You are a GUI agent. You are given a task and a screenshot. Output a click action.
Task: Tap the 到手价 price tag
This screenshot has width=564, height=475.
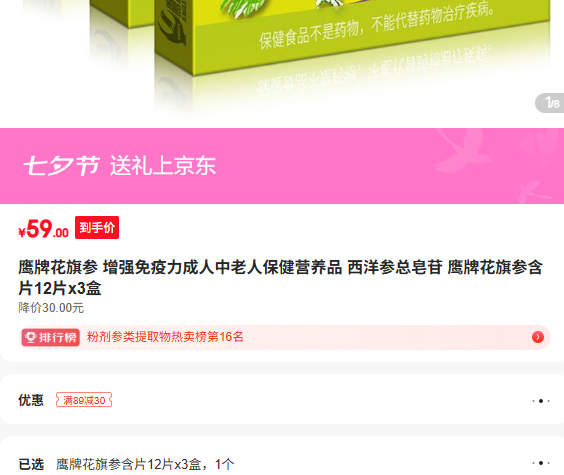pos(97,228)
